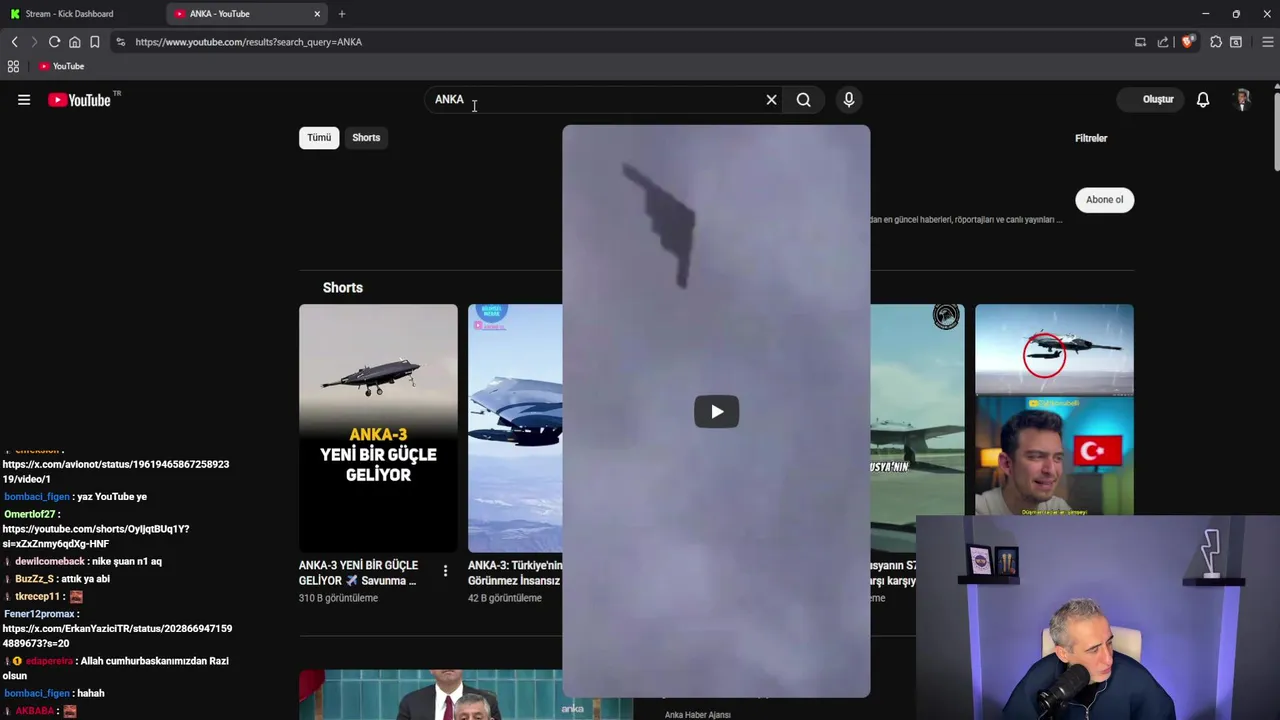Open the browser main menu

click(x=1267, y=42)
